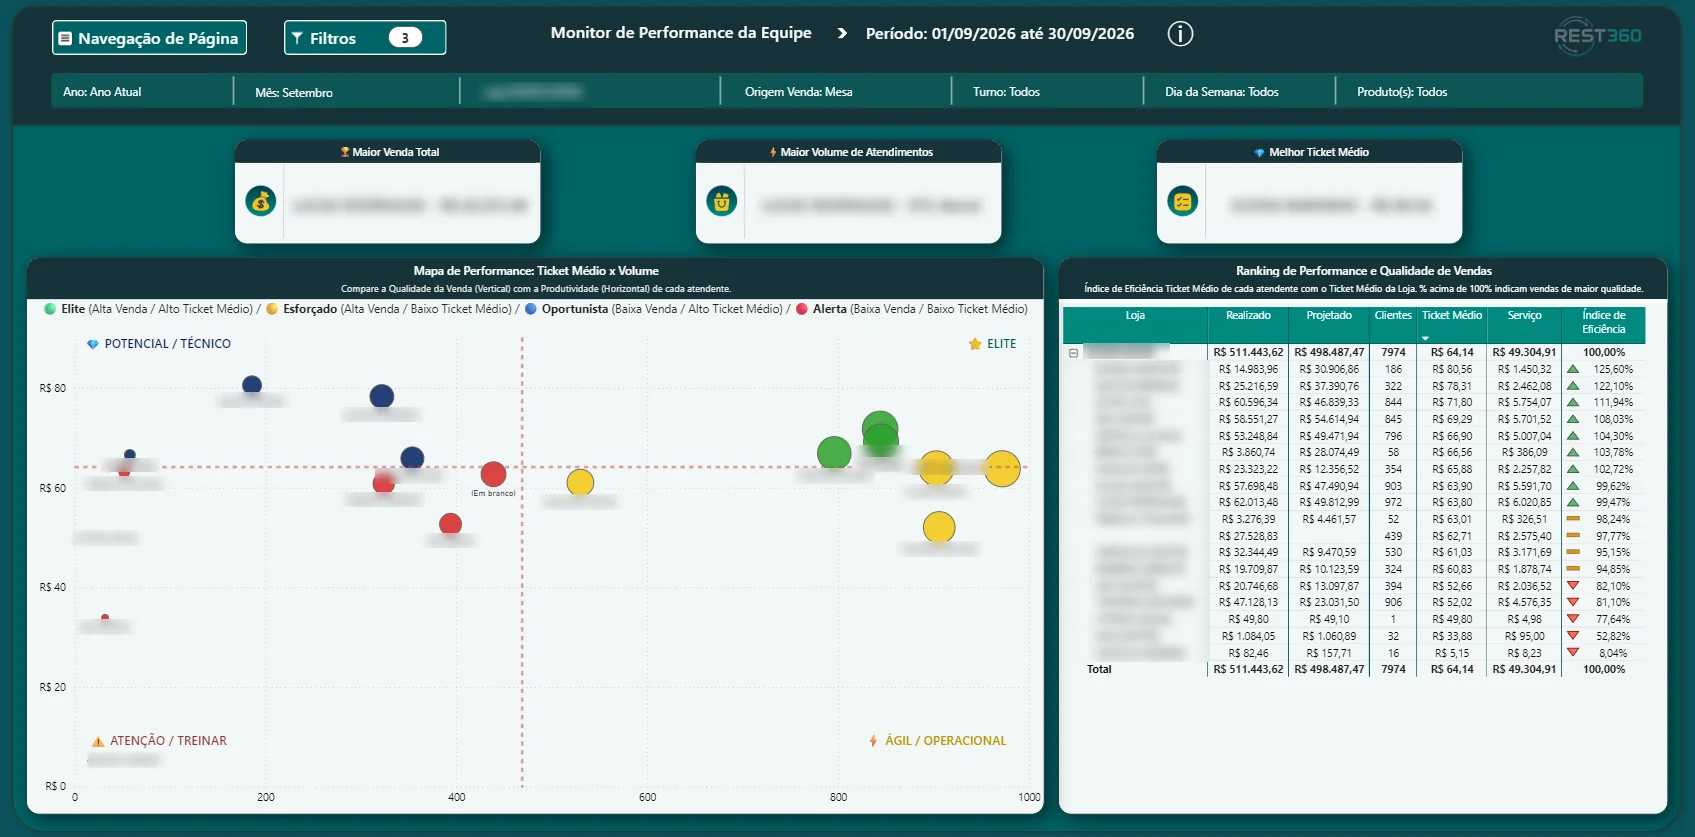Select the basket icon in Maior Volume de Atendimentos
The image size is (1695, 837).
(x=722, y=201)
